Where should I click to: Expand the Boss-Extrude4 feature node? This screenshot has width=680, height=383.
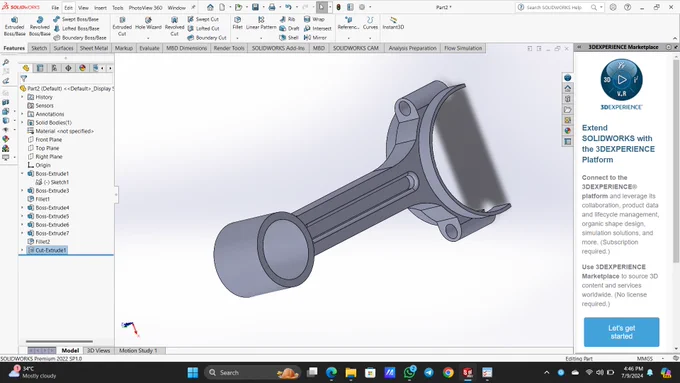[x=23, y=208]
